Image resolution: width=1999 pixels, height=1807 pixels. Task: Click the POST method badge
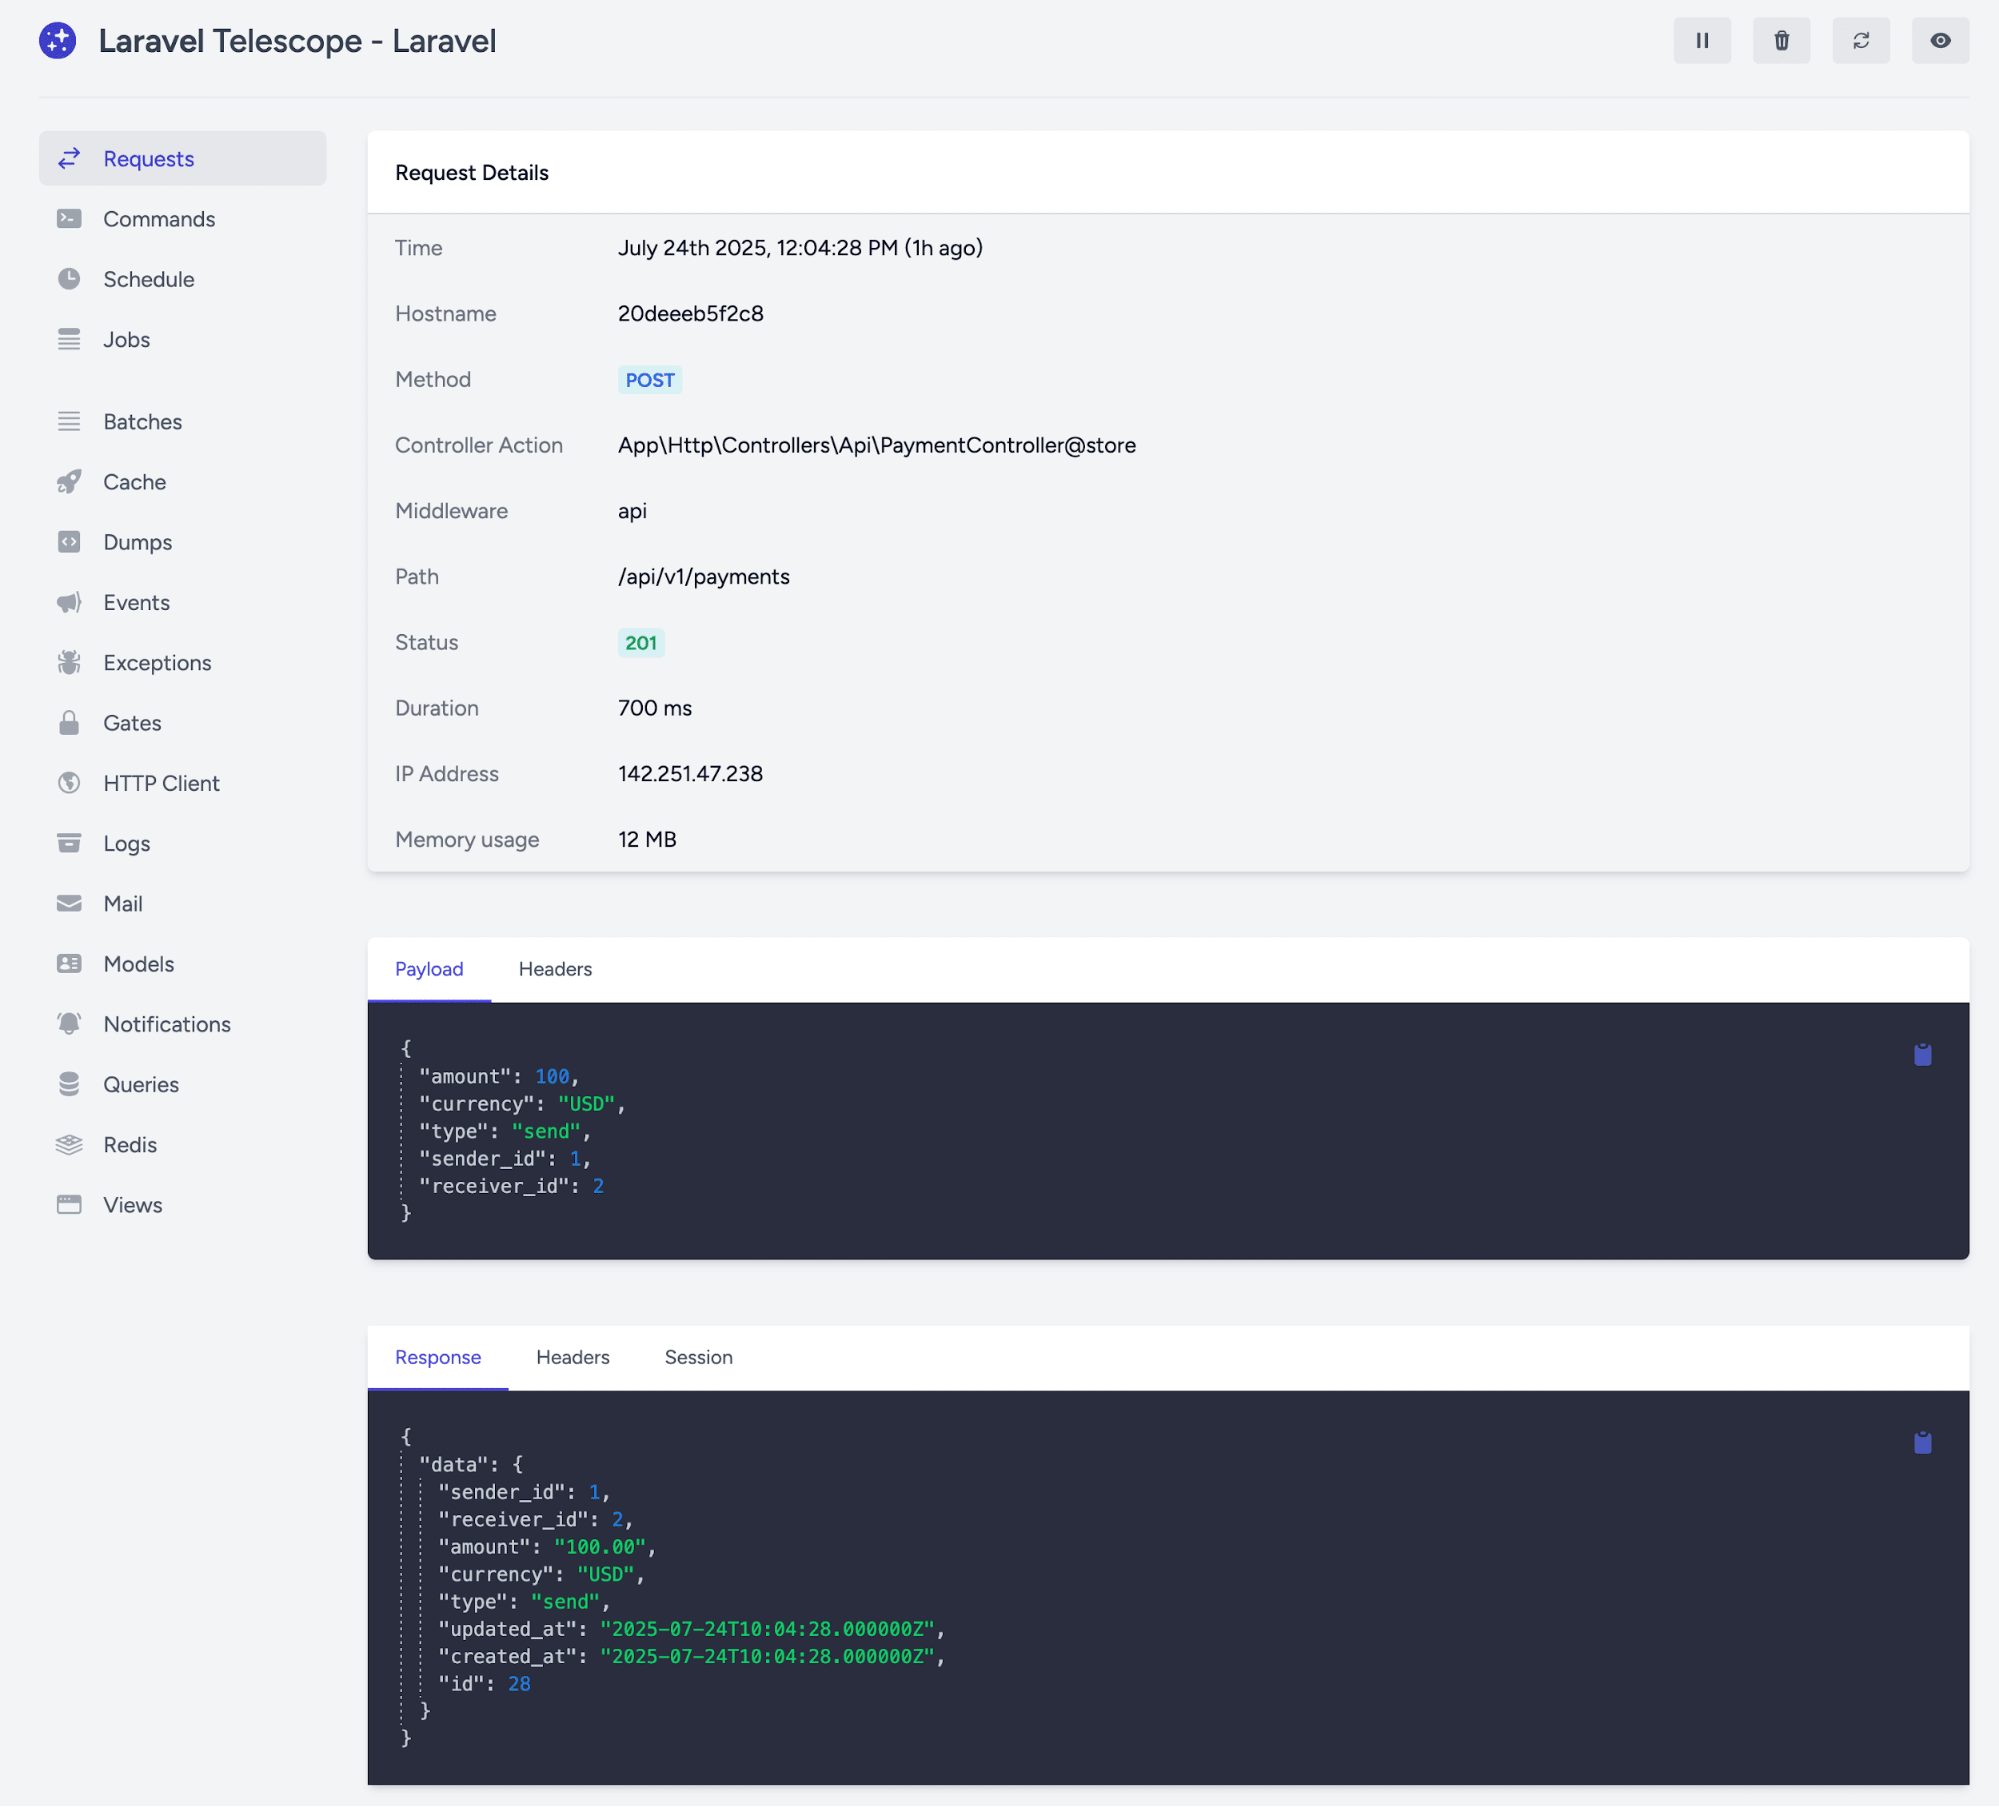coord(649,380)
